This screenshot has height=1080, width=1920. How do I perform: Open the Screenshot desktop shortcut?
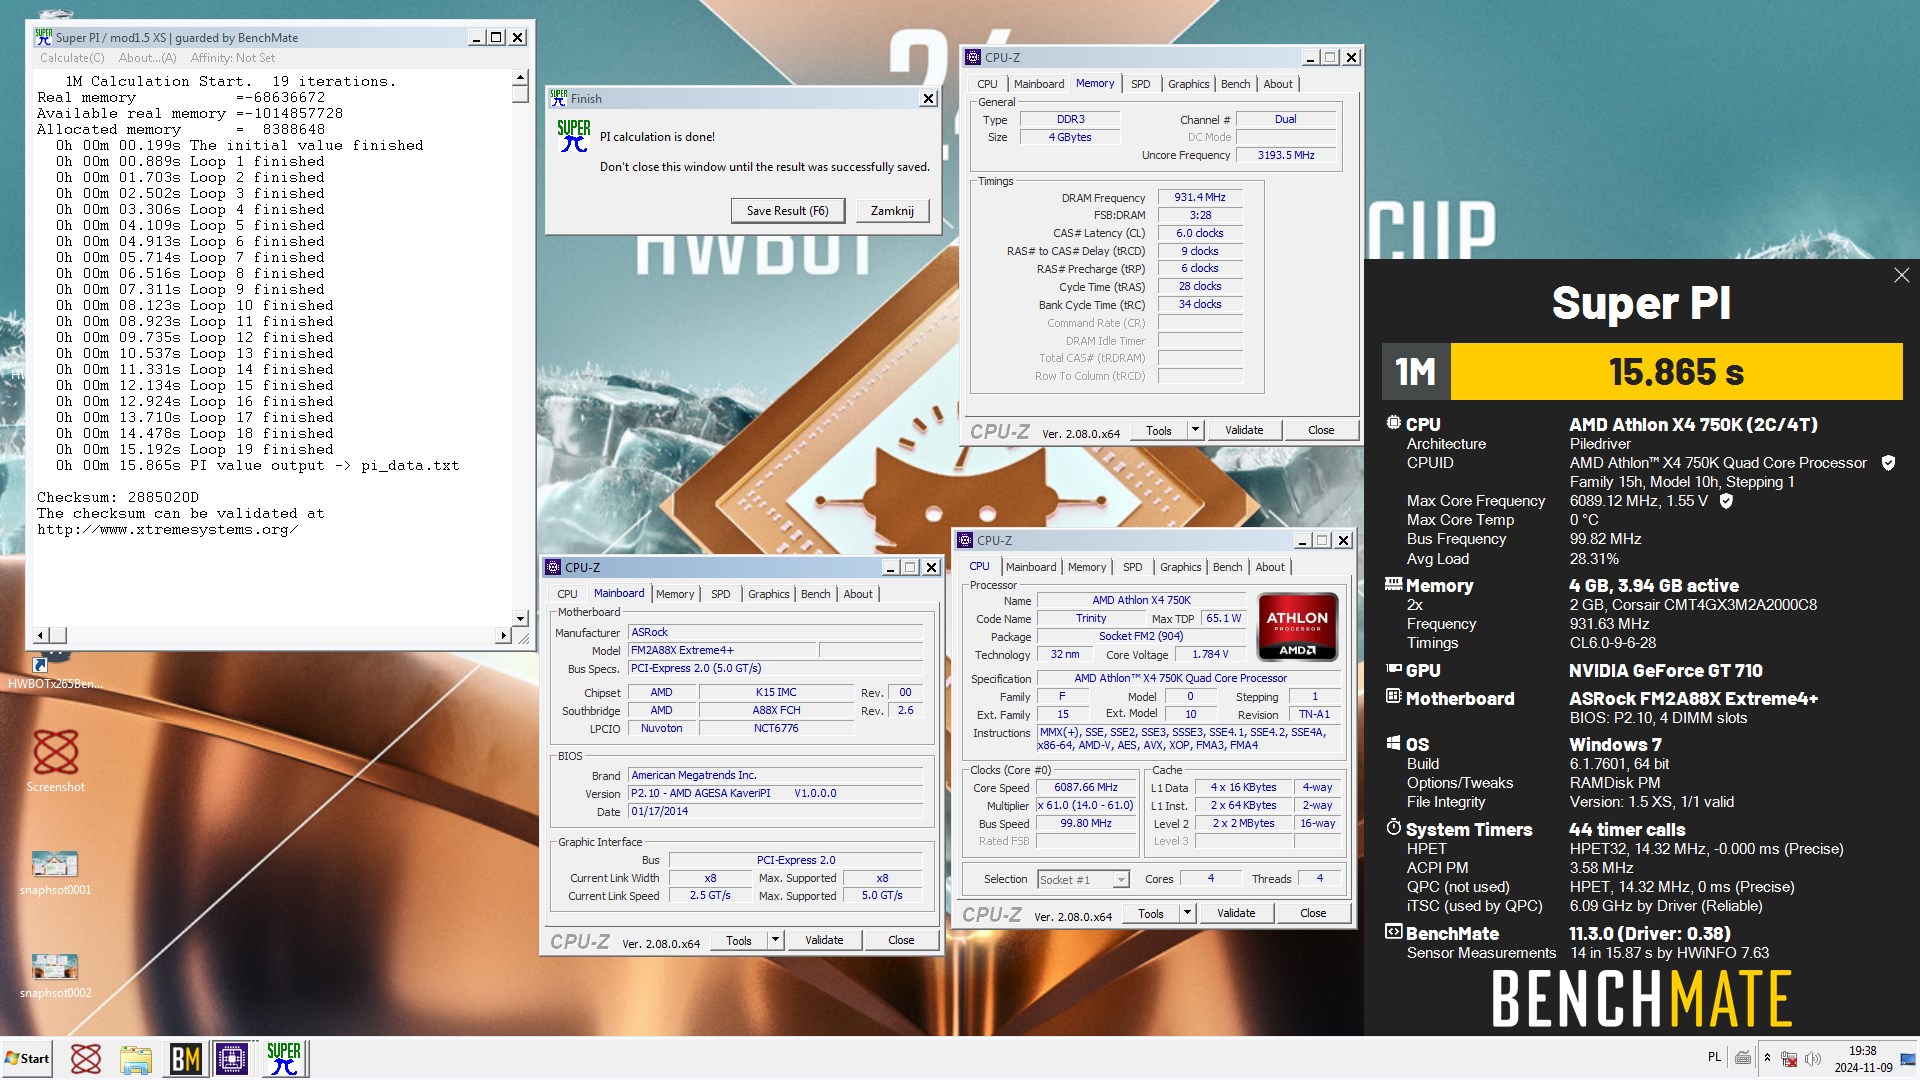point(55,760)
